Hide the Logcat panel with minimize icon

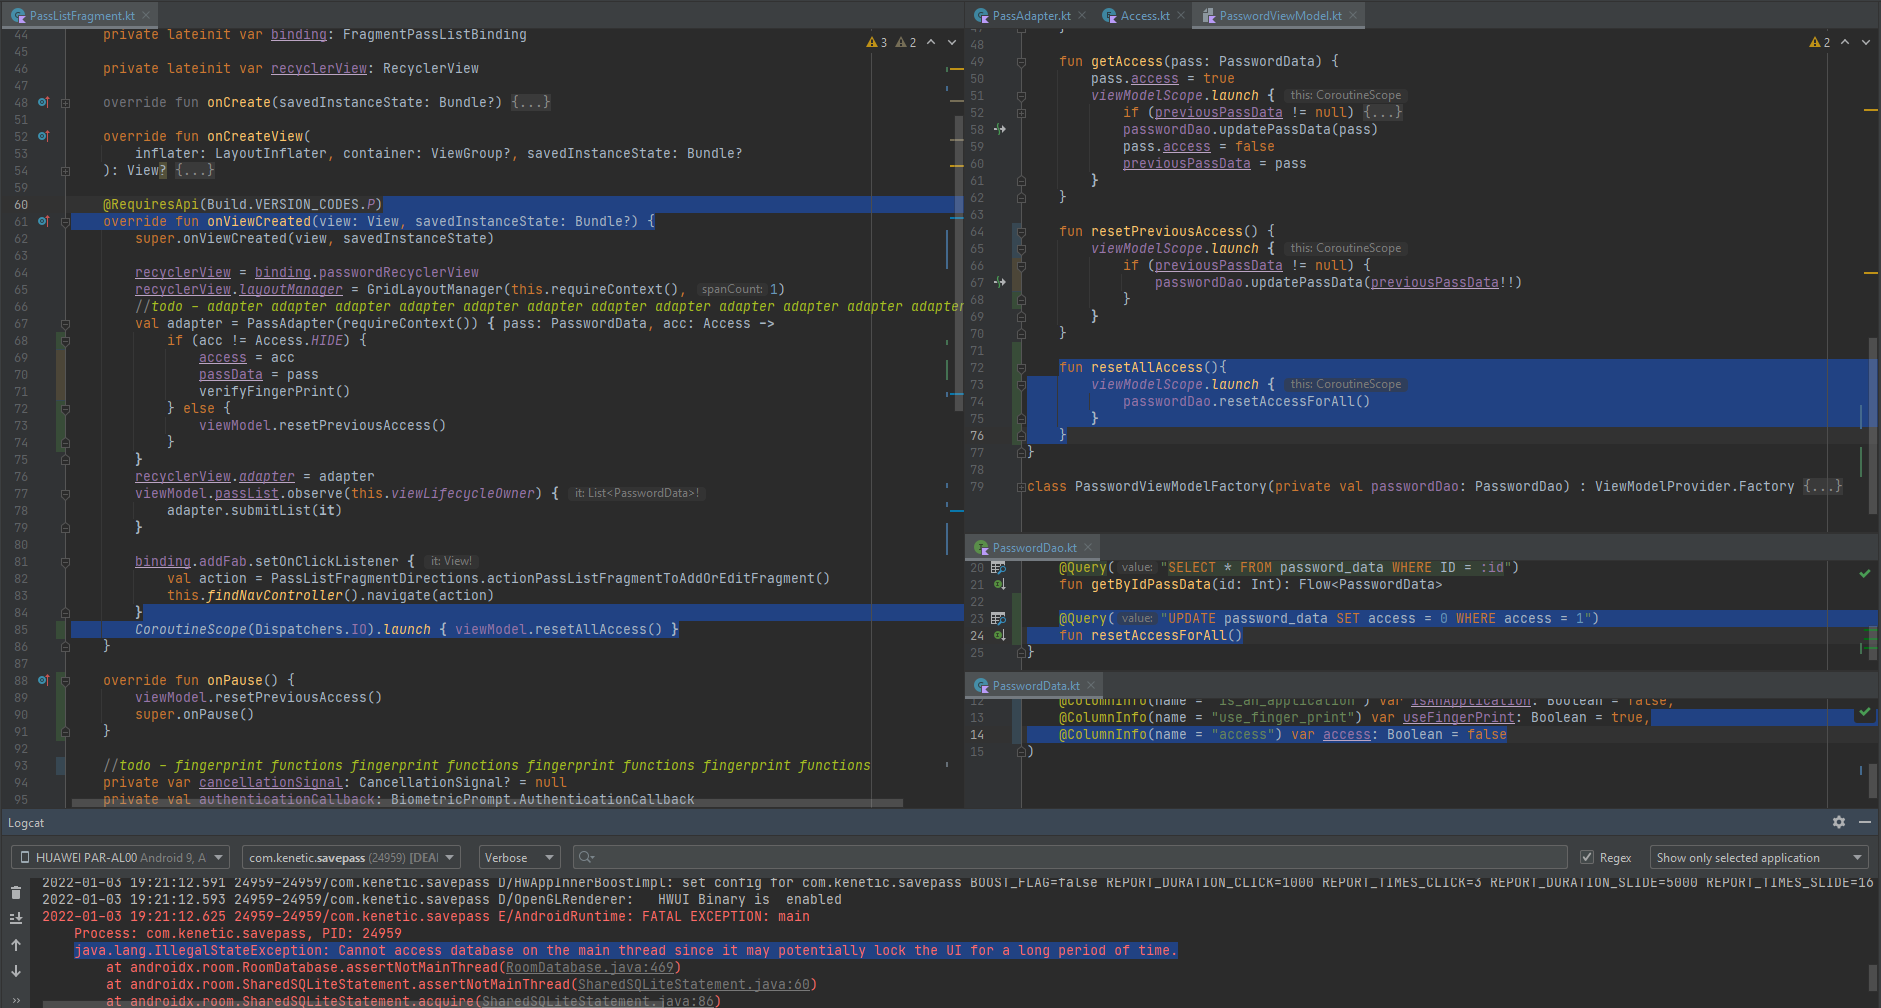(x=1865, y=822)
